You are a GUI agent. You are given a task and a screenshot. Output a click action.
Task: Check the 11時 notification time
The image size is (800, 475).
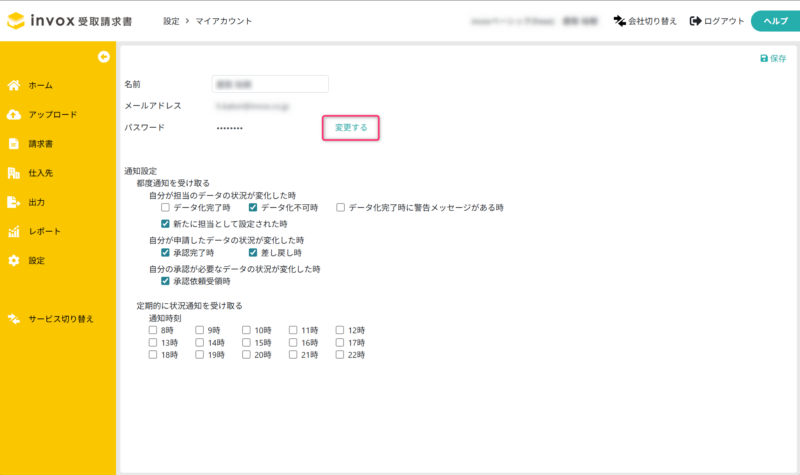(x=293, y=330)
